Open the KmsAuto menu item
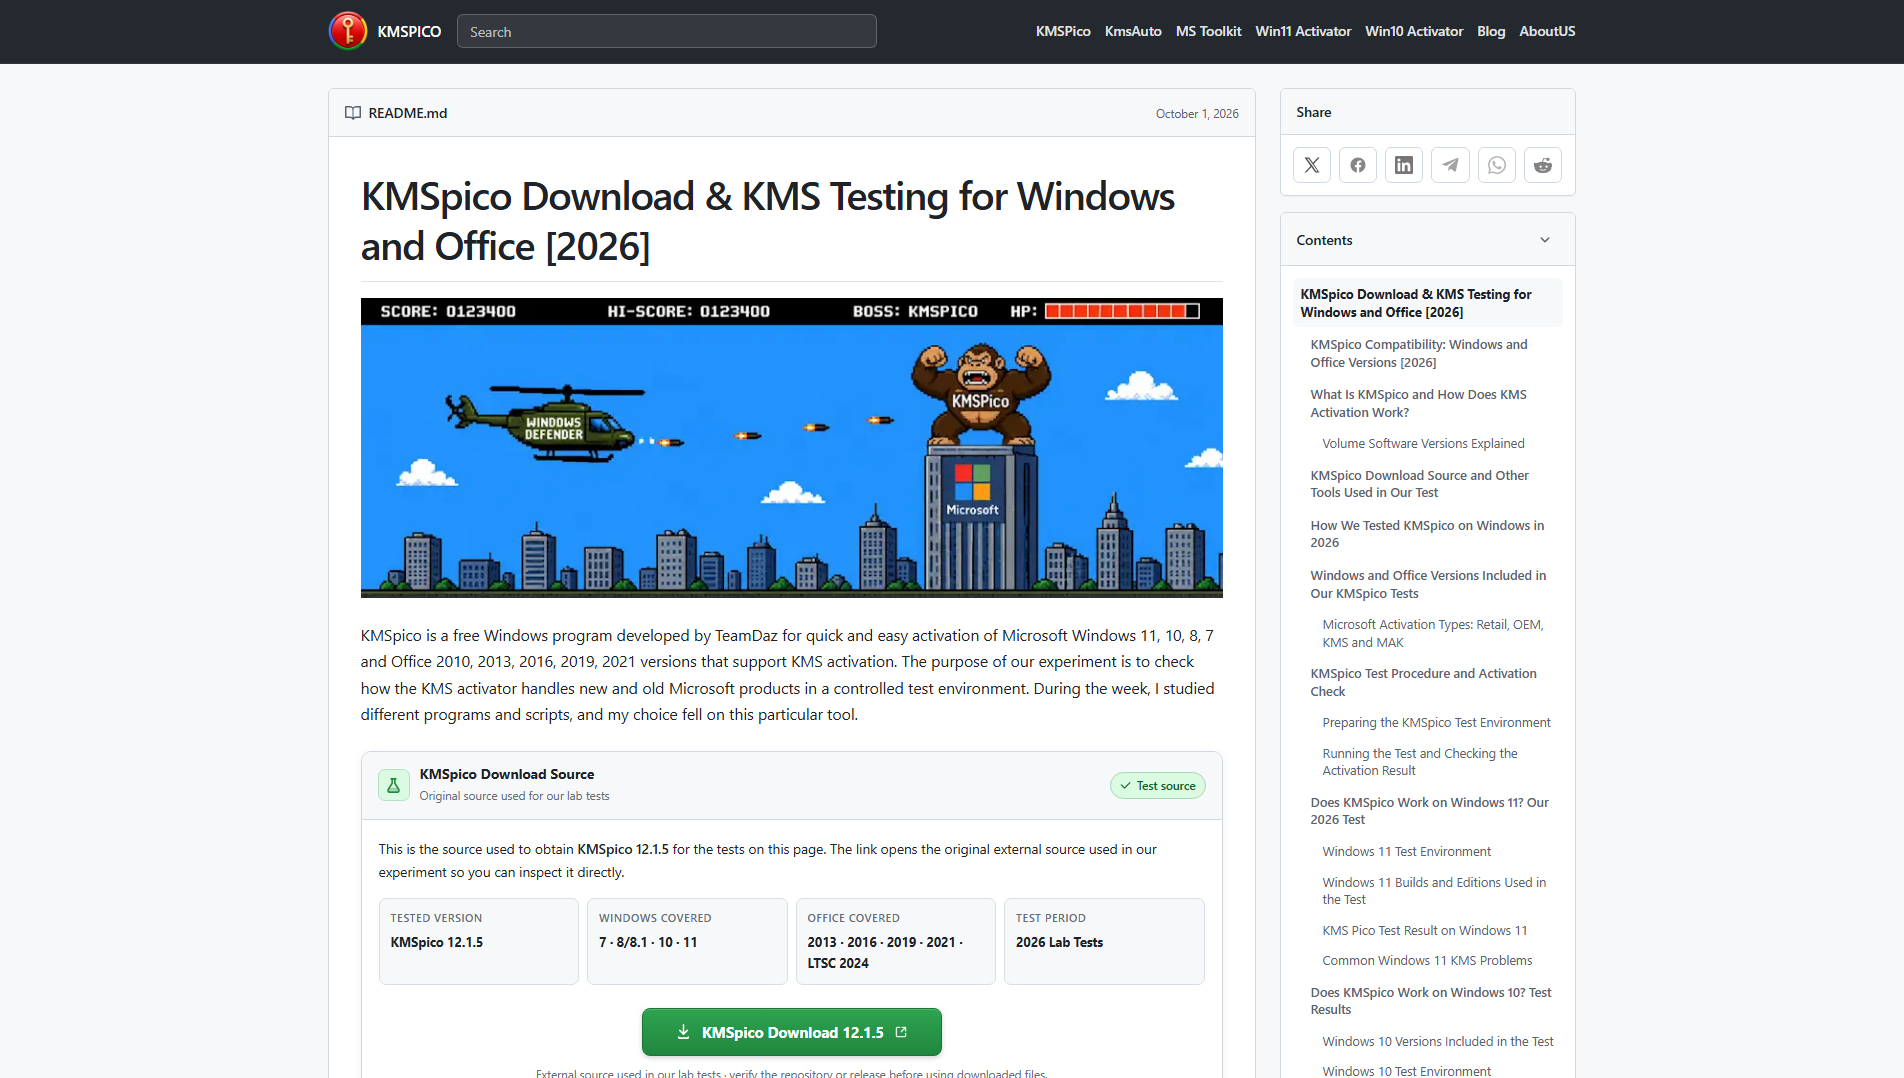This screenshot has width=1904, height=1078. (1133, 31)
